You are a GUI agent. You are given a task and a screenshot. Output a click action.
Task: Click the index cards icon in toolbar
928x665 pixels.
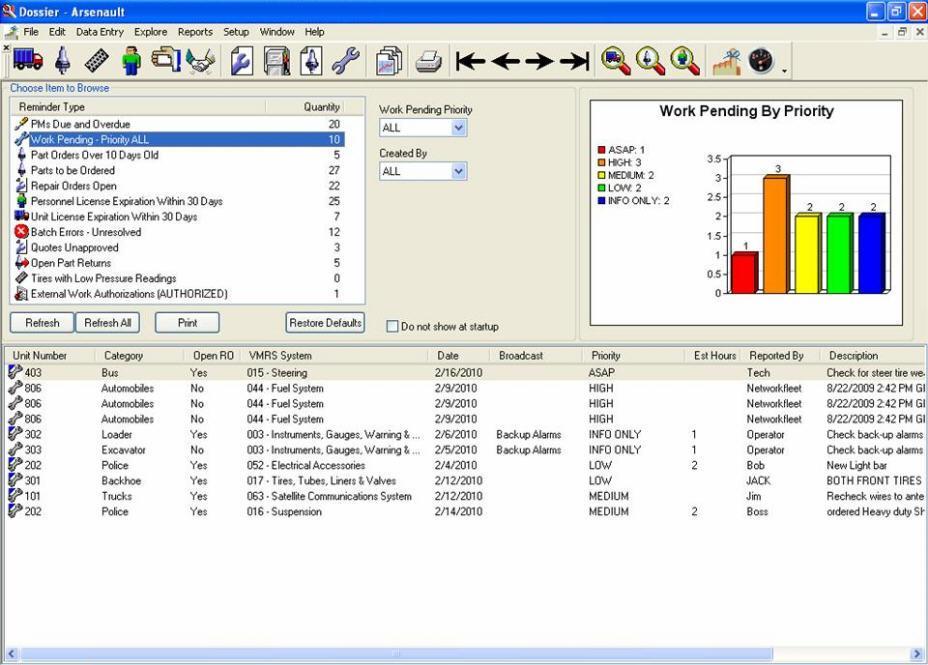tap(166, 60)
